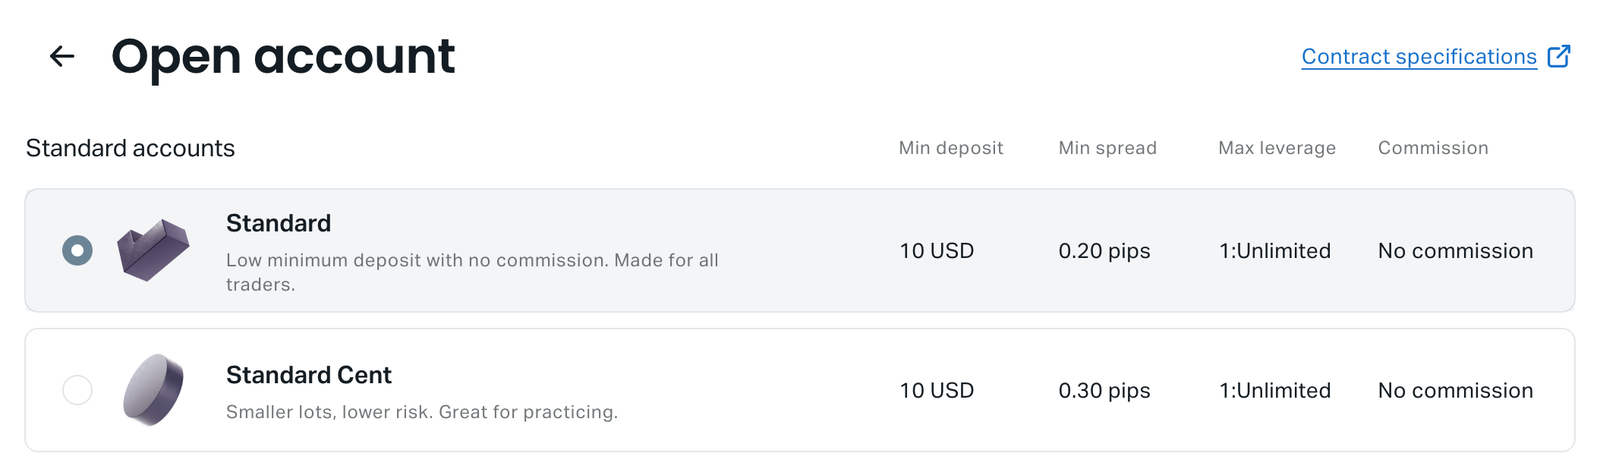
Task: Select the Standard Cent radio button
Action: tap(77, 390)
